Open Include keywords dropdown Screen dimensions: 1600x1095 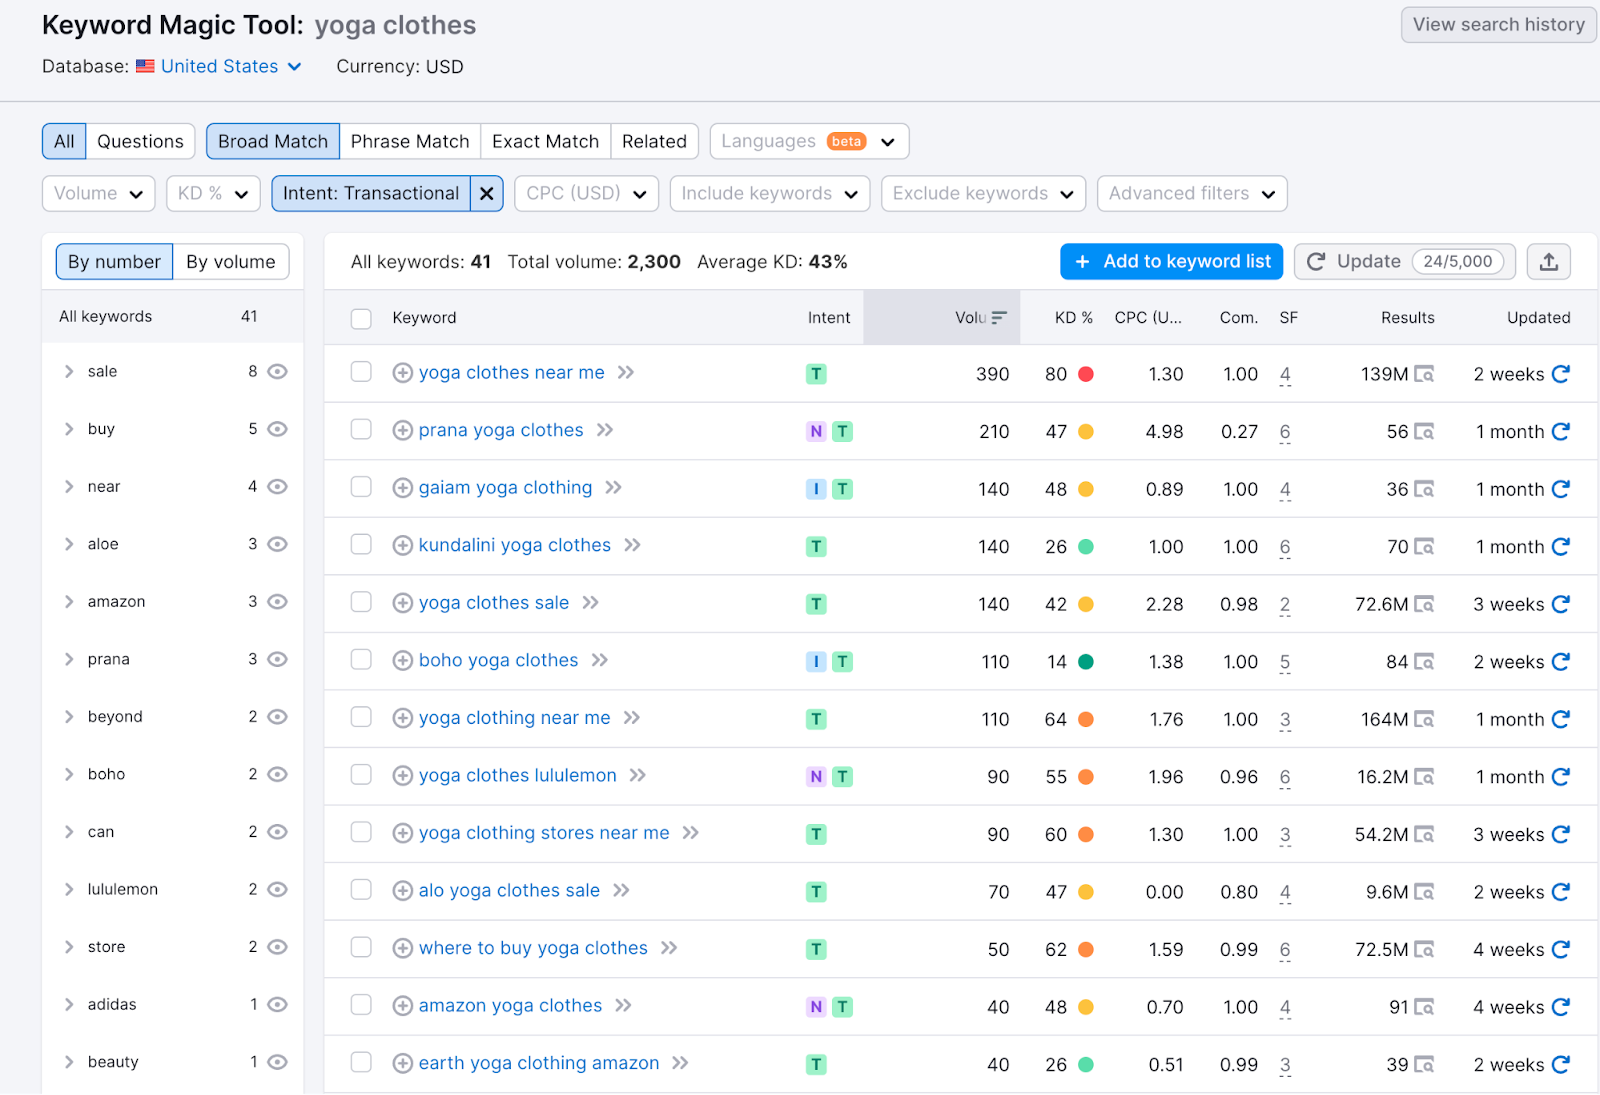769,194
